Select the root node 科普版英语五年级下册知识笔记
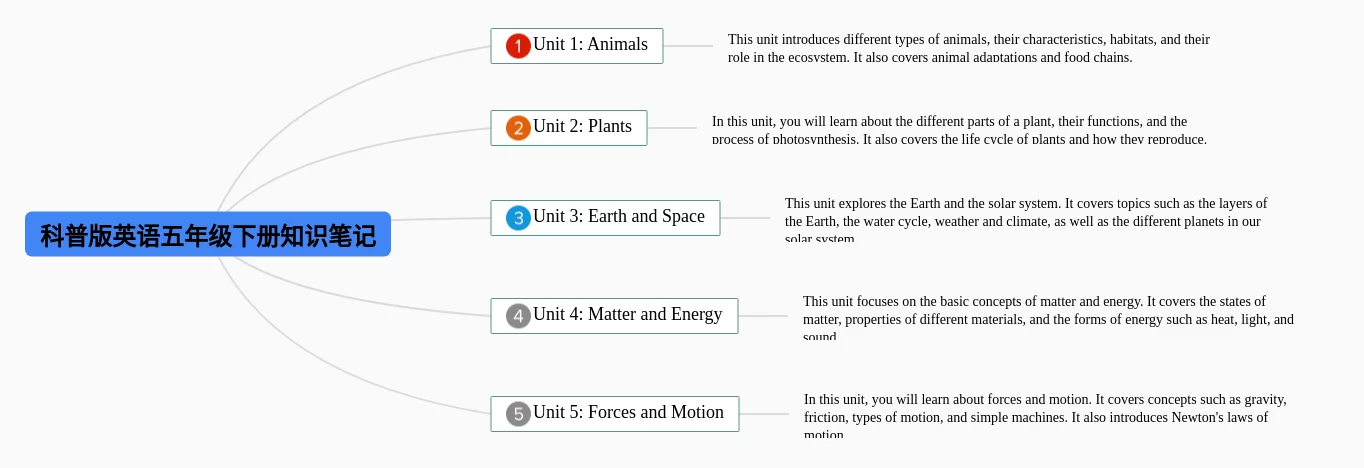This screenshot has height=468, width=1364. (208, 234)
